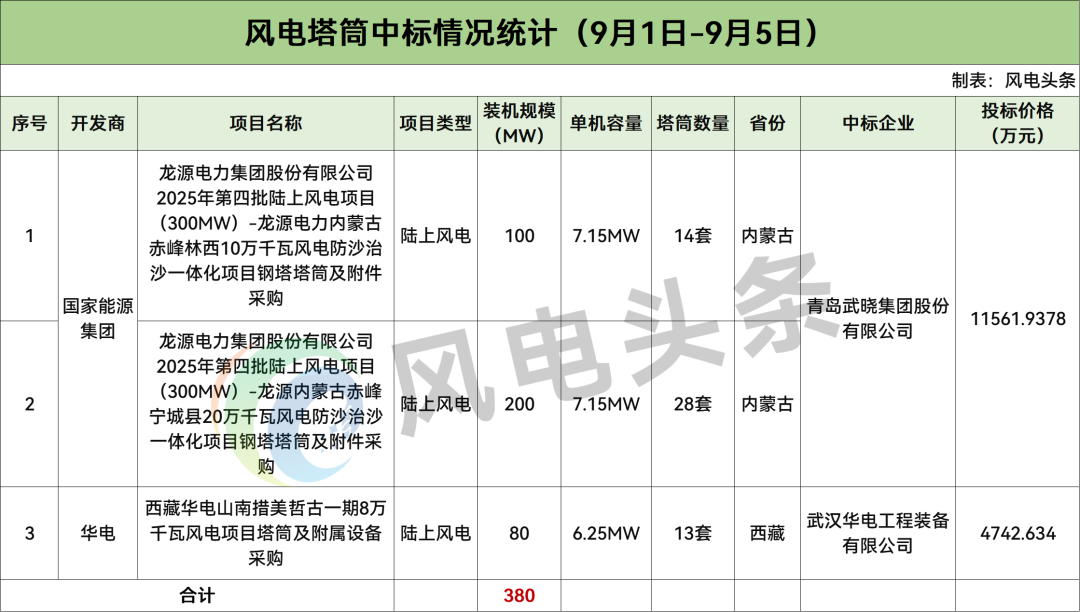Image resolution: width=1080 pixels, height=612 pixels.
Task: Select the 省份 column header
Action: pos(767,123)
